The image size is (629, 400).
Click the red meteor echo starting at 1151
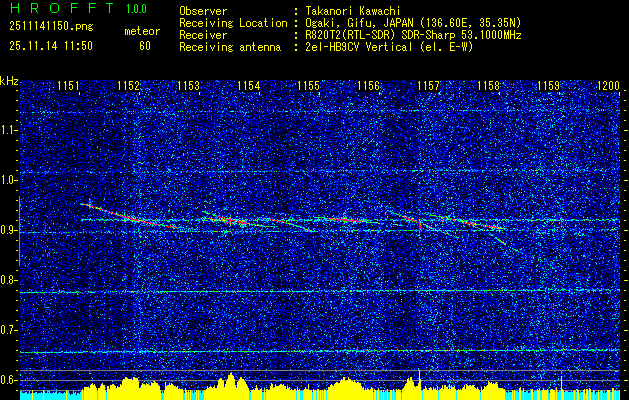click(x=130, y=216)
